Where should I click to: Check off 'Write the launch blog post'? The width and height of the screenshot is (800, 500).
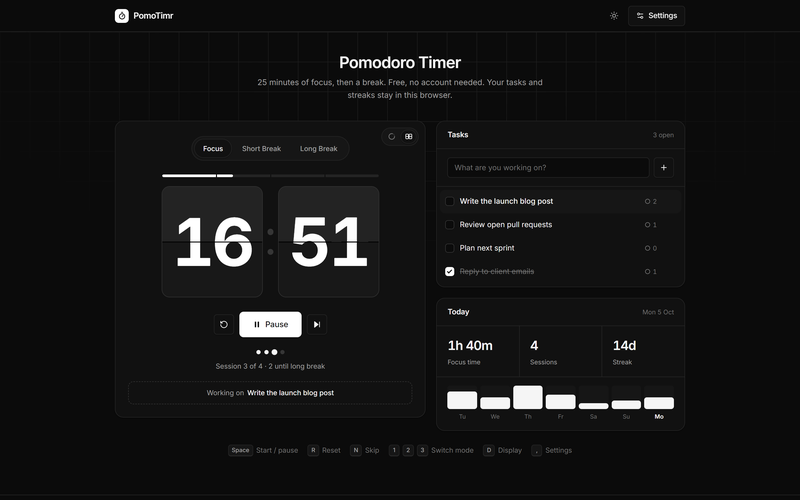pyautogui.click(x=449, y=202)
